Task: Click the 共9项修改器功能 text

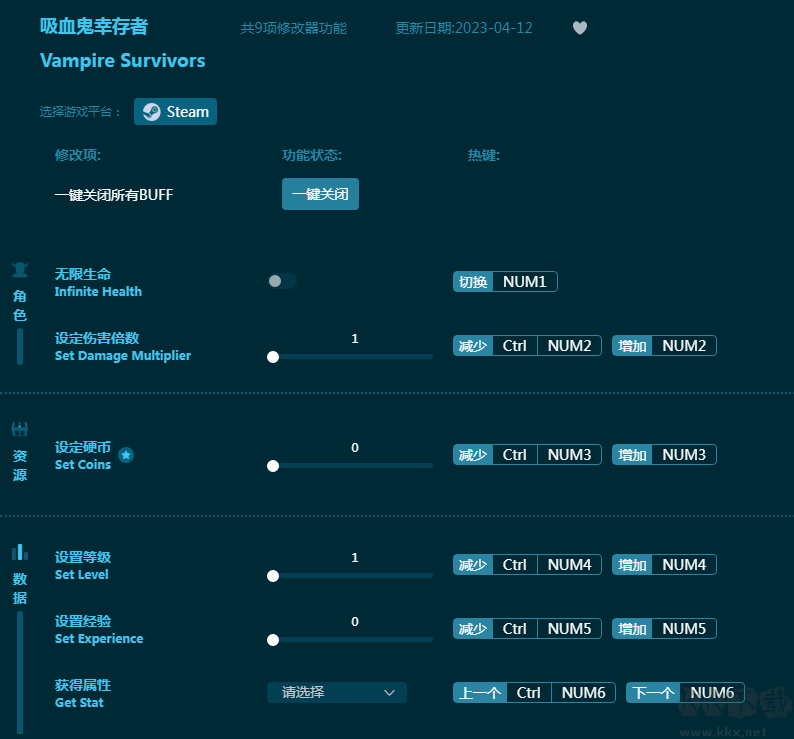Action: coord(294,28)
